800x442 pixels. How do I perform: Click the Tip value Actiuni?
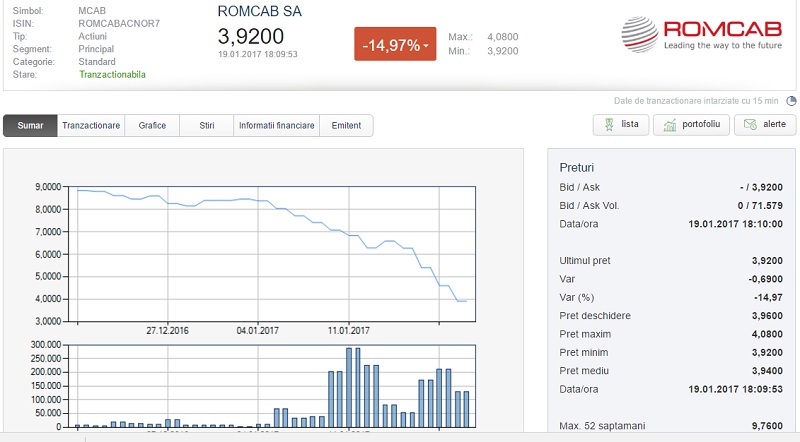(92, 36)
